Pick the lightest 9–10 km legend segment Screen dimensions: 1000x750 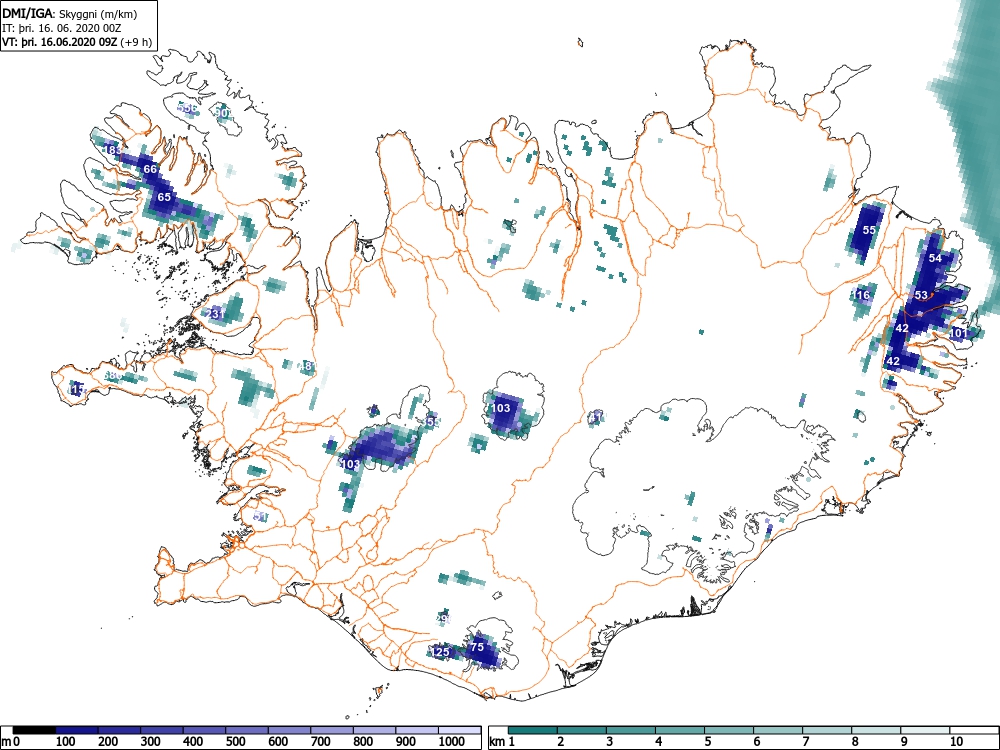[925, 730]
